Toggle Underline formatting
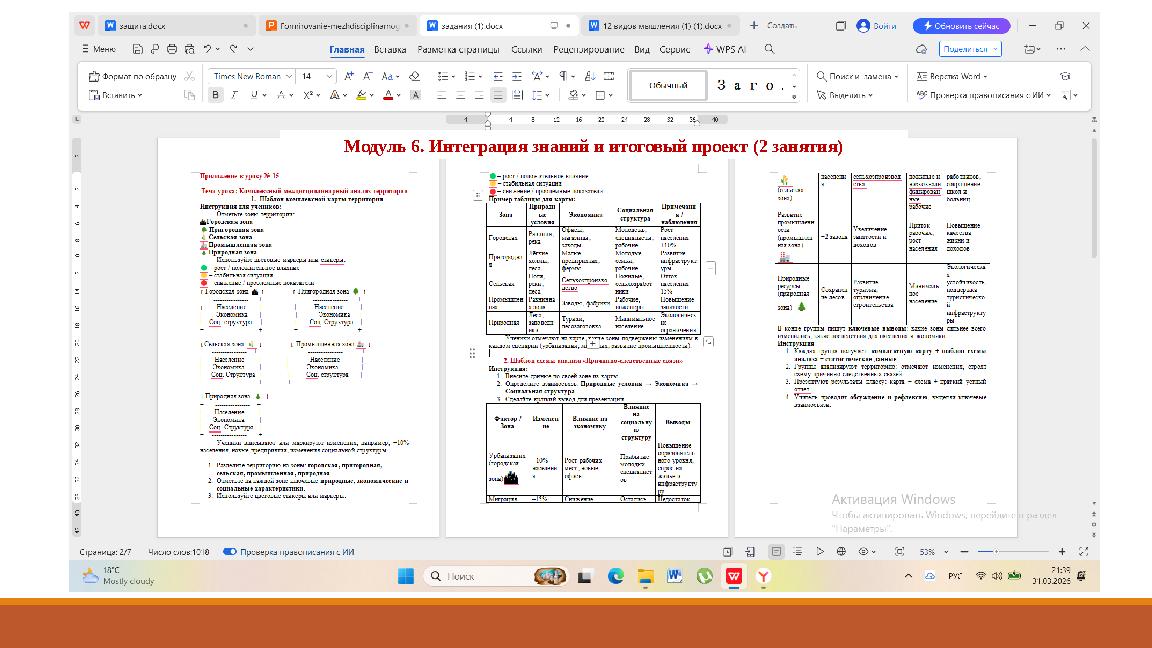 [254, 95]
